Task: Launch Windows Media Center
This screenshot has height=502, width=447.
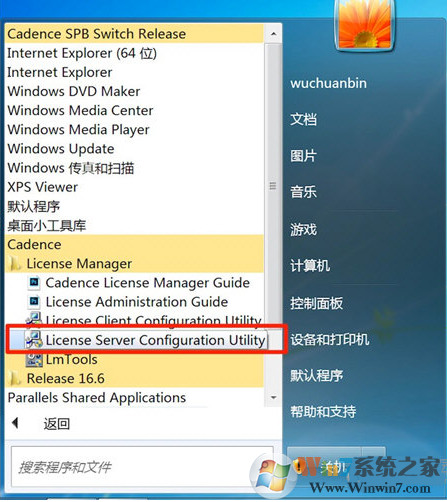Action: click(80, 110)
